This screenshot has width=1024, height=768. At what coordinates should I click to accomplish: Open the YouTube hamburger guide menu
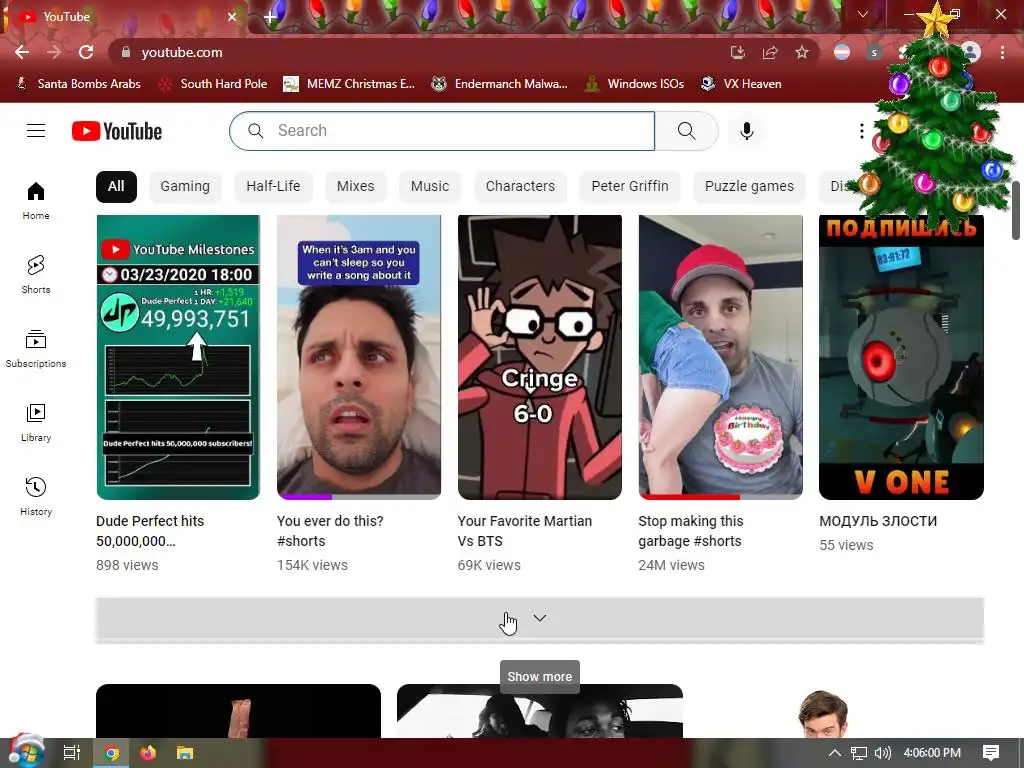(x=36, y=131)
